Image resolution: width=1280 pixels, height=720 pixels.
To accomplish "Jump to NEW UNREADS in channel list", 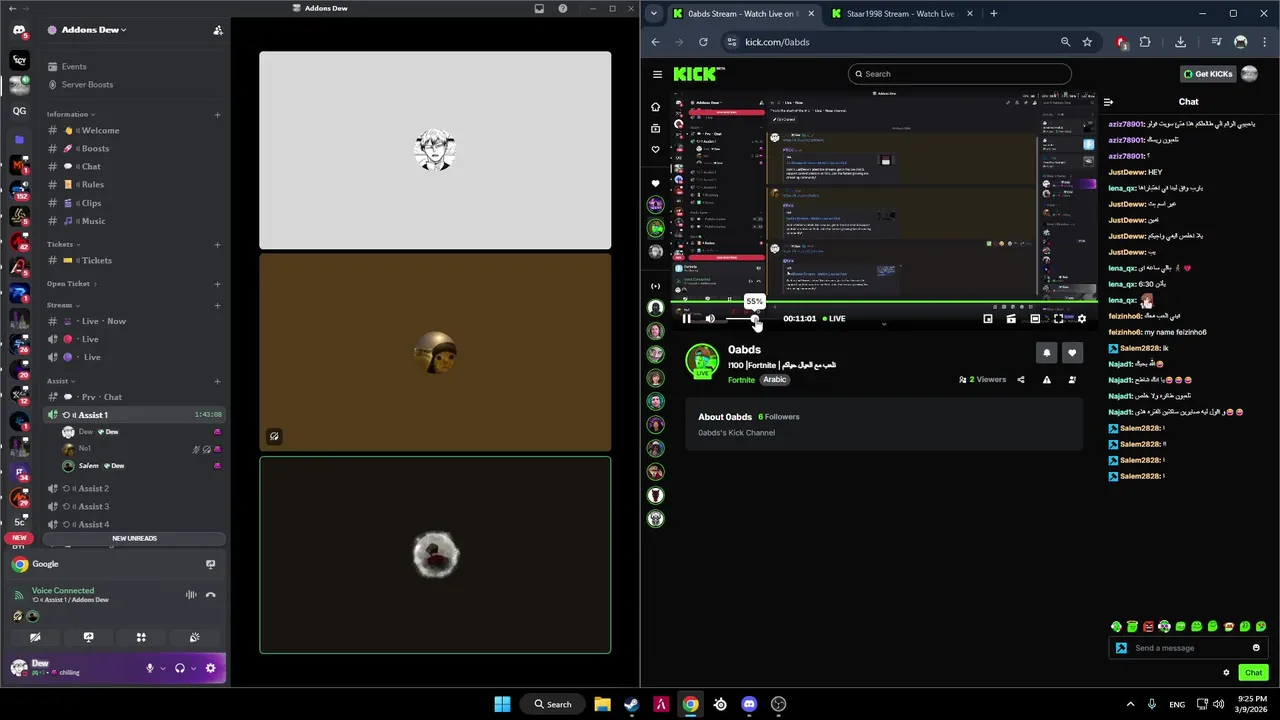I will (x=134, y=538).
